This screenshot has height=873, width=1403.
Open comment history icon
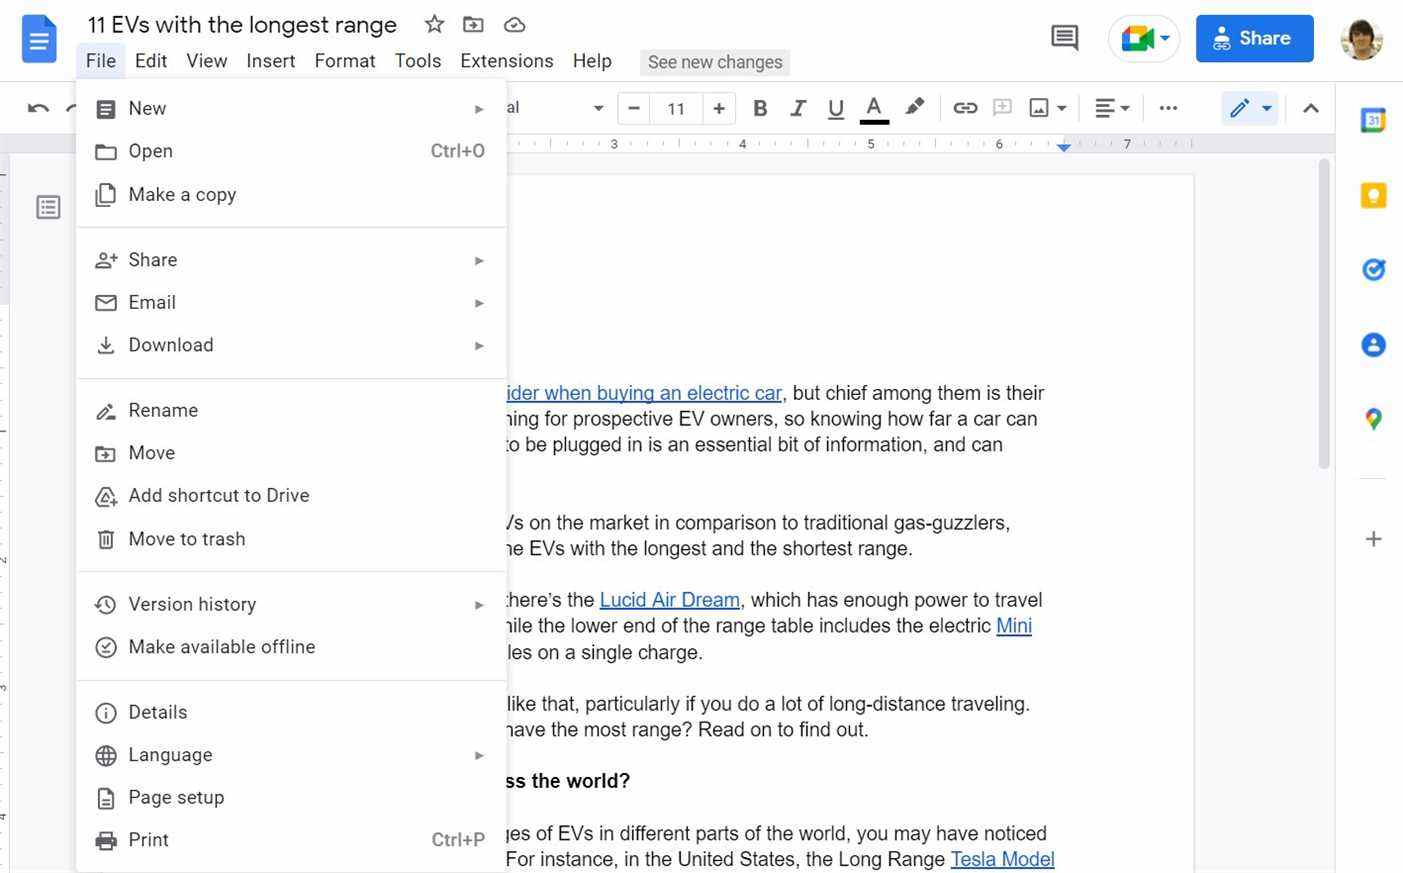click(x=1064, y=38)
